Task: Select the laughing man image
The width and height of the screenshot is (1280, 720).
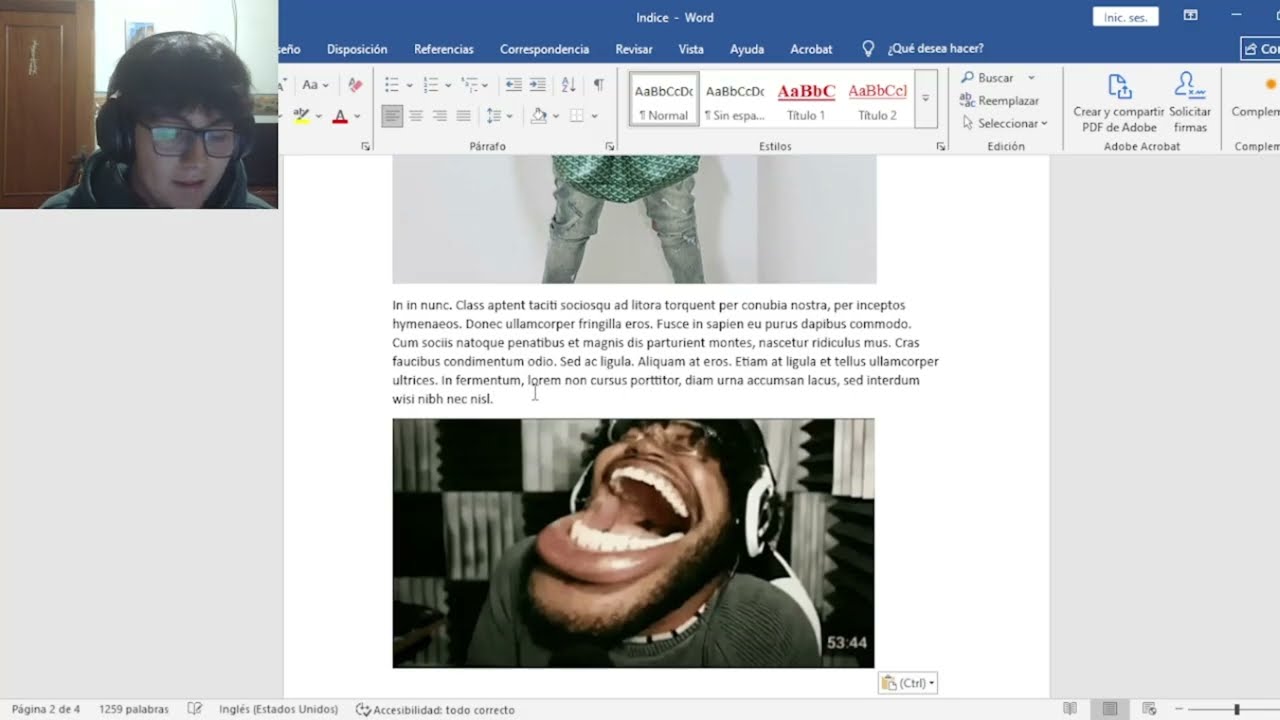Action: (x=633, y=543)
